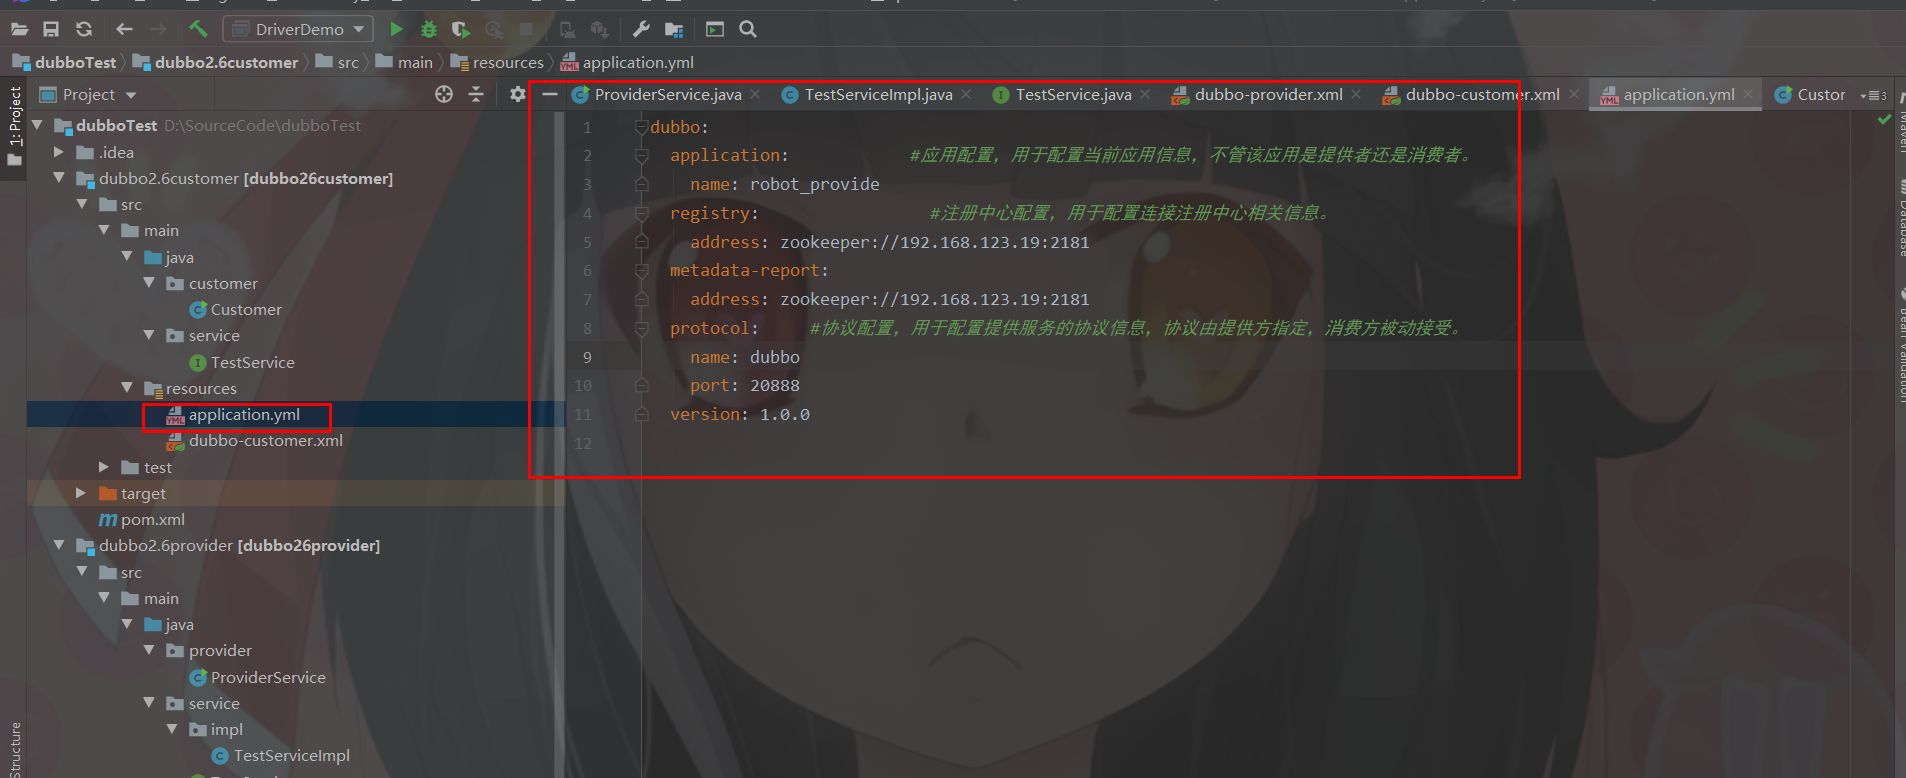1906x778 pixels.
Task: Run with coverage shield icon
Action: [460, 29]
